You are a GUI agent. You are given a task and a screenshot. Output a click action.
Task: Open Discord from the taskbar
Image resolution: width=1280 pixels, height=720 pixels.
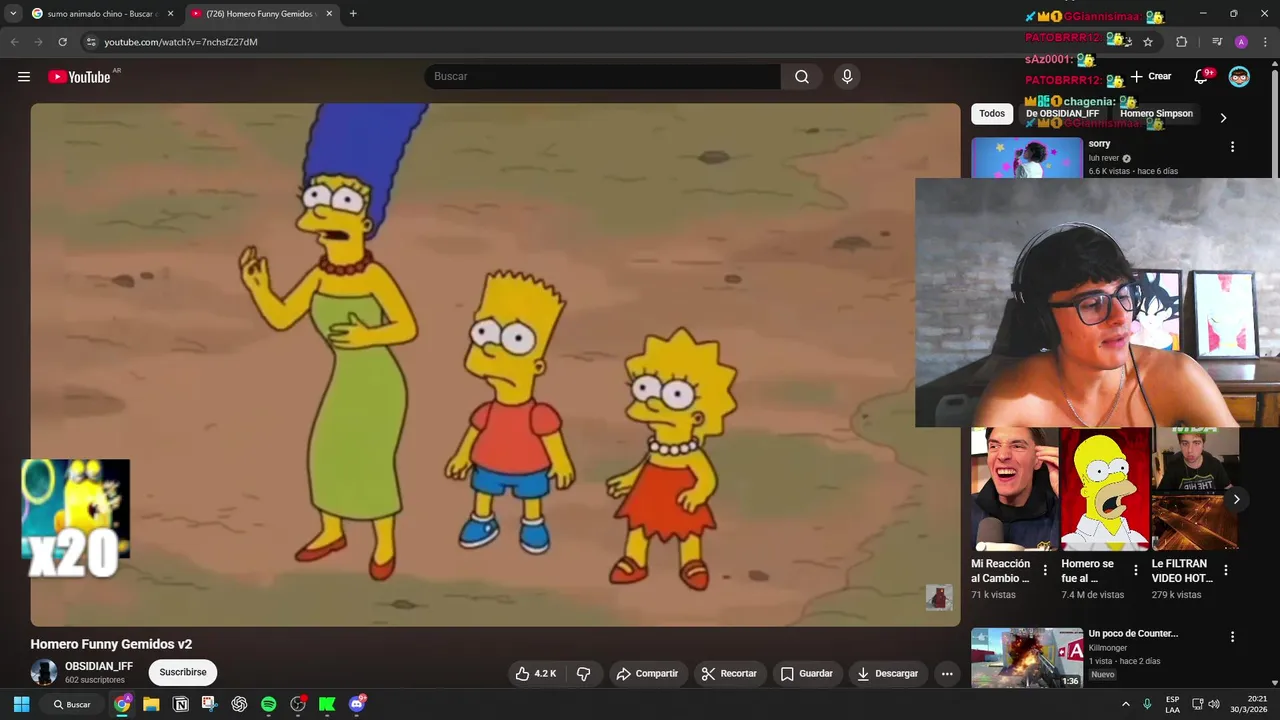(x=357, y=704)
